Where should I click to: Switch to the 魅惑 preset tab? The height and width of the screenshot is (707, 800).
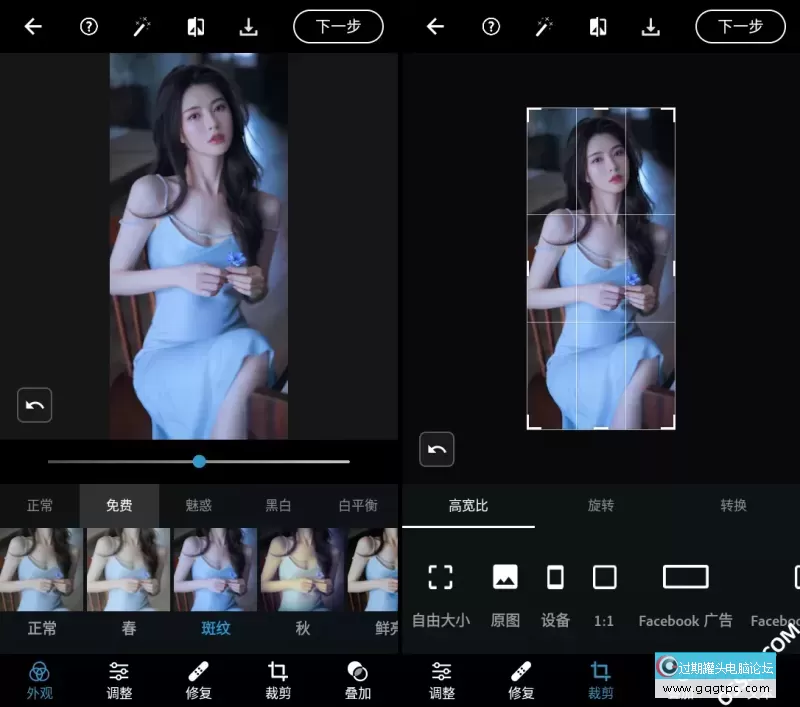coord(198,505)
